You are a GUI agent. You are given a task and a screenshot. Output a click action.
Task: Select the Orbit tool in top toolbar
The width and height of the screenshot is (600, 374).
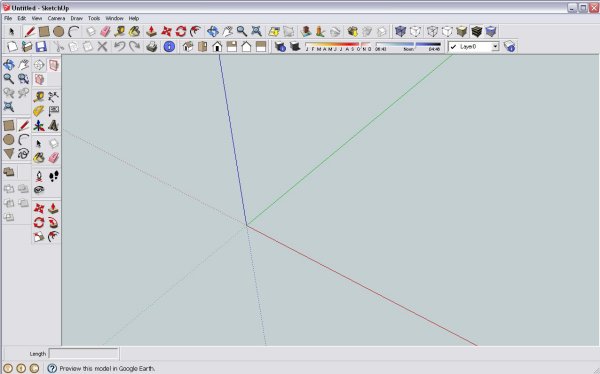(x=213, y=31)
